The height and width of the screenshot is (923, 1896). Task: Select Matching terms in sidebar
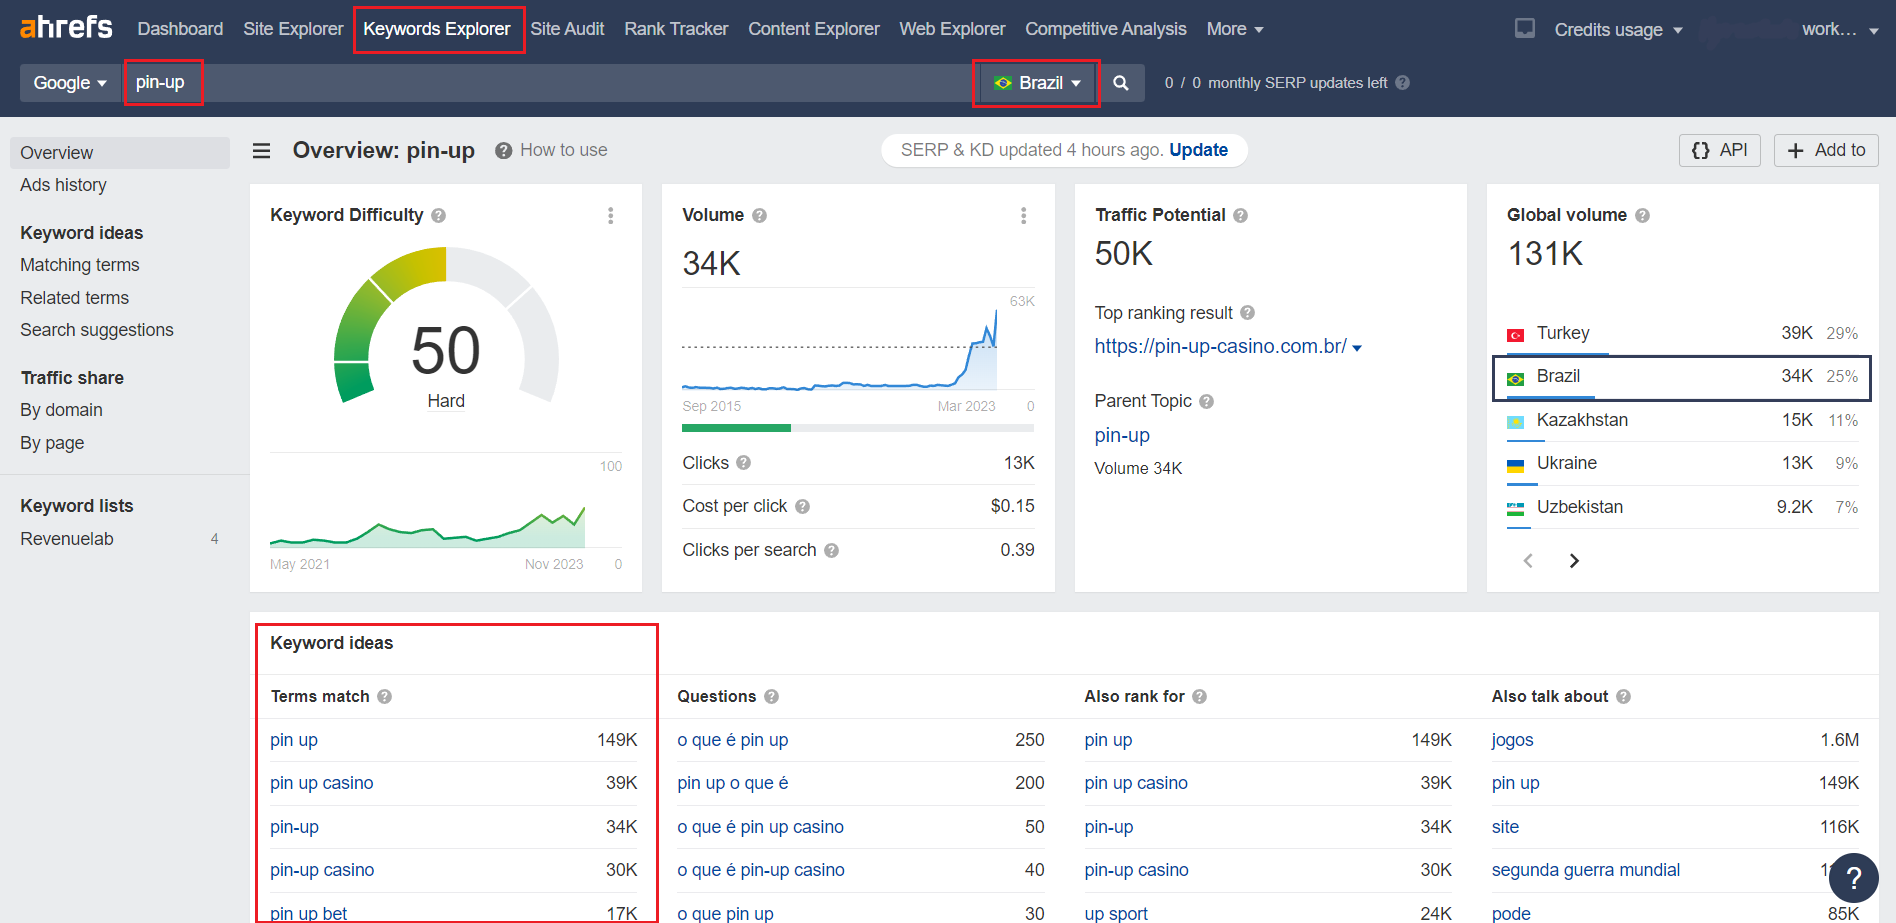click(80, 265)
